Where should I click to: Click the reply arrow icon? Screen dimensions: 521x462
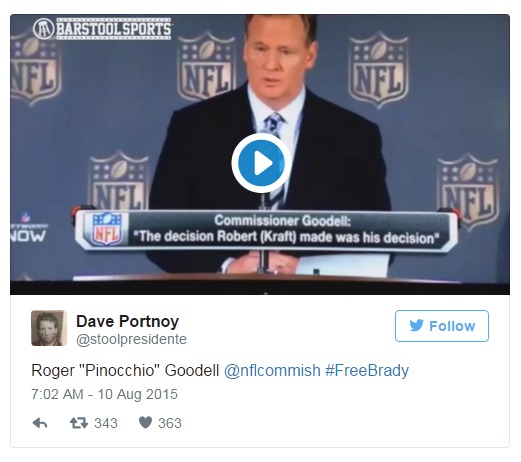point(40,423)
